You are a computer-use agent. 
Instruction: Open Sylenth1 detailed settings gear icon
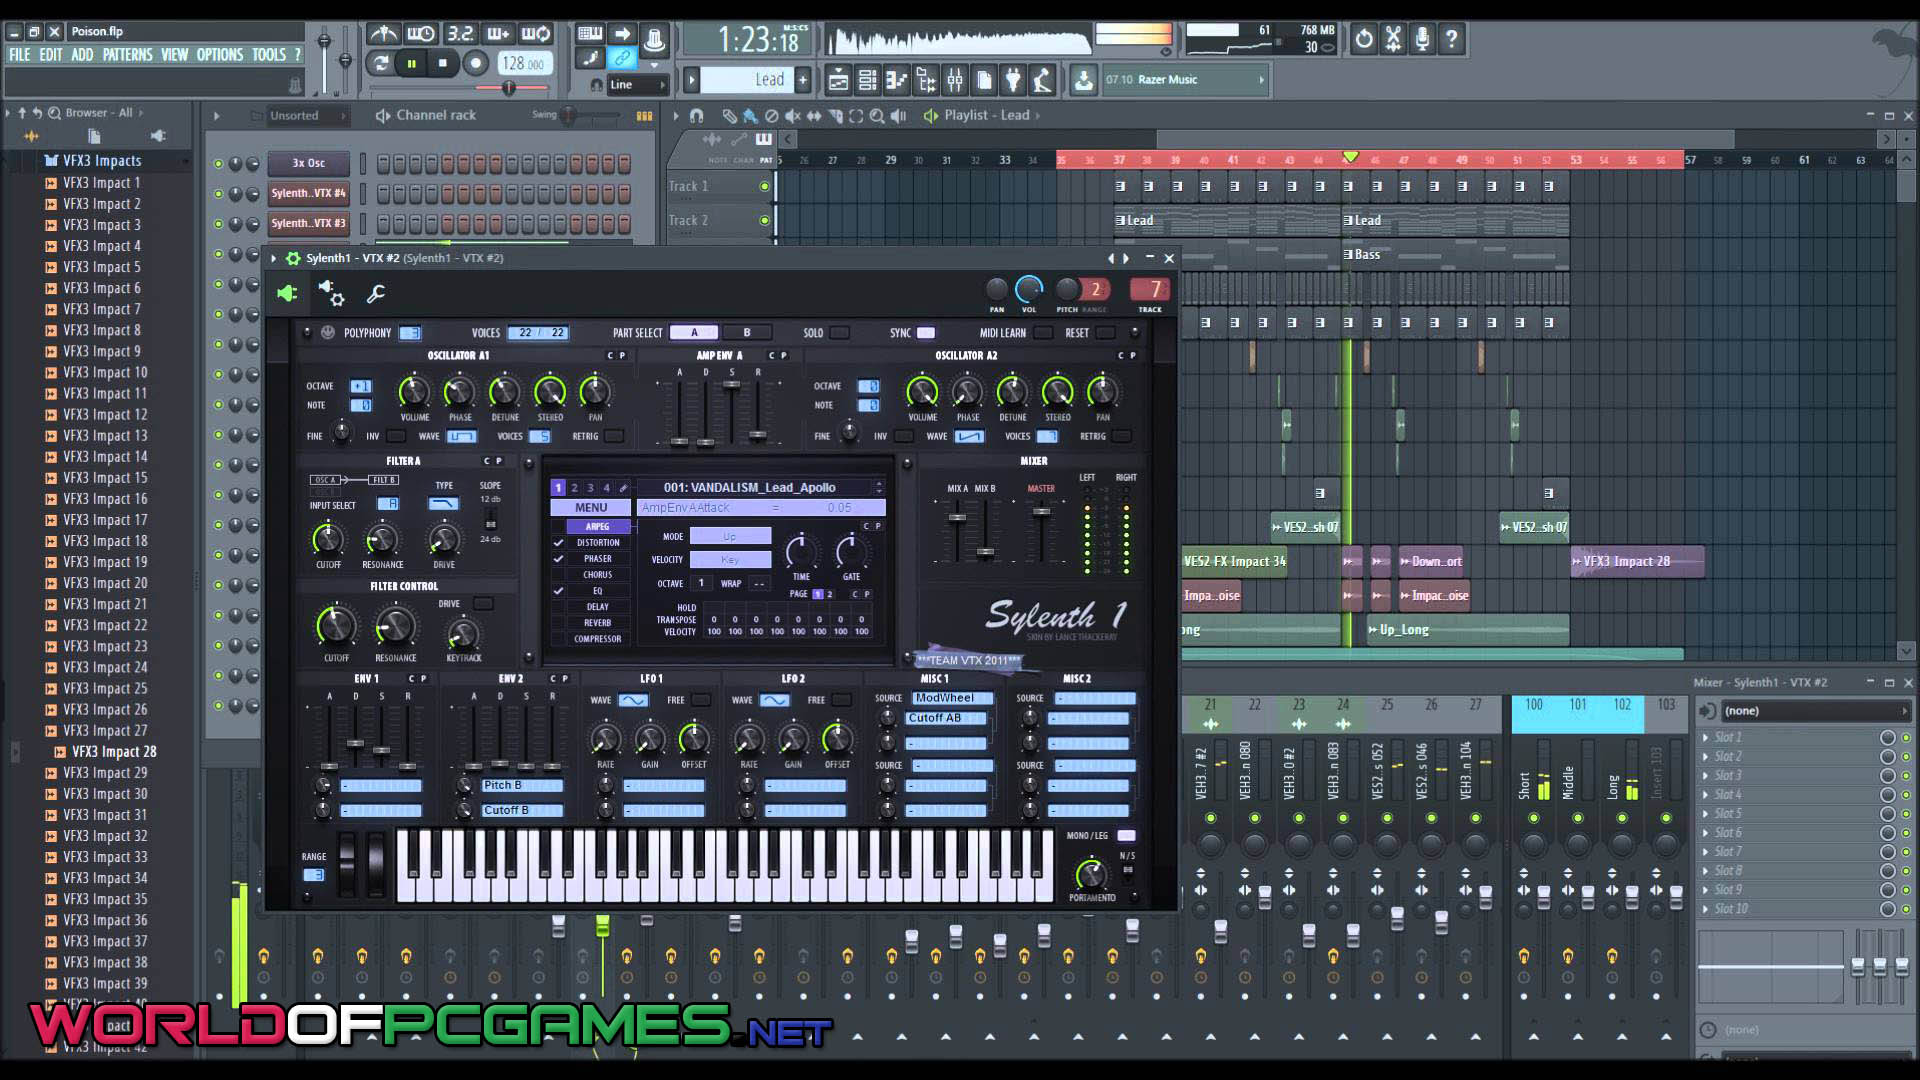[x=331, y=293]
